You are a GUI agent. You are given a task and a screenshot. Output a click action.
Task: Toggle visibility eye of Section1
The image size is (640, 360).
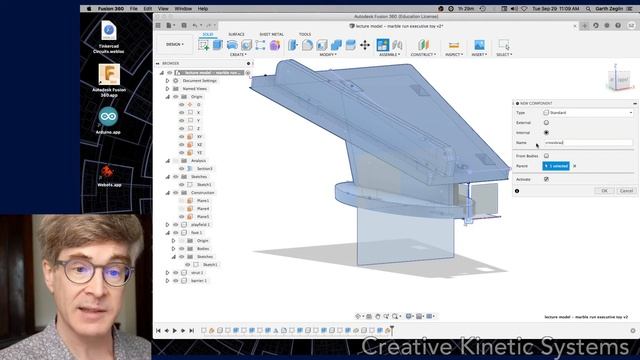click(182, 169)
